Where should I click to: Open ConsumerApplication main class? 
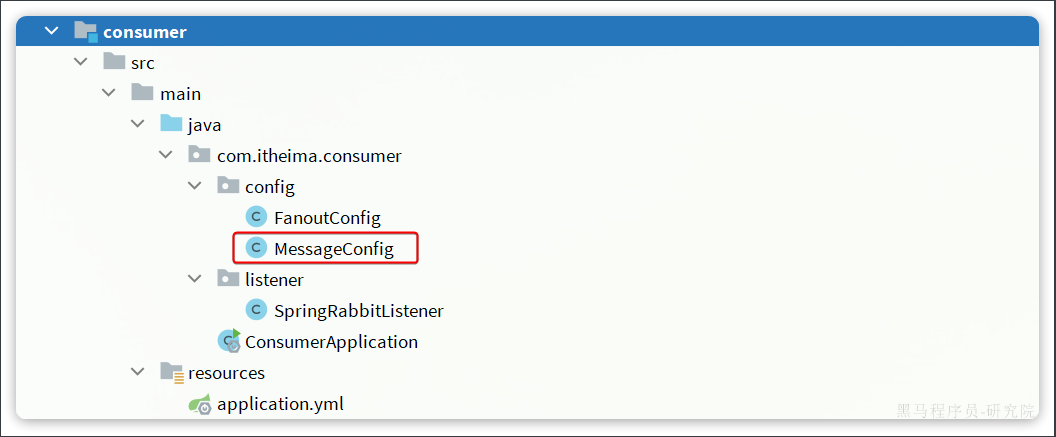tap(331, 342)
